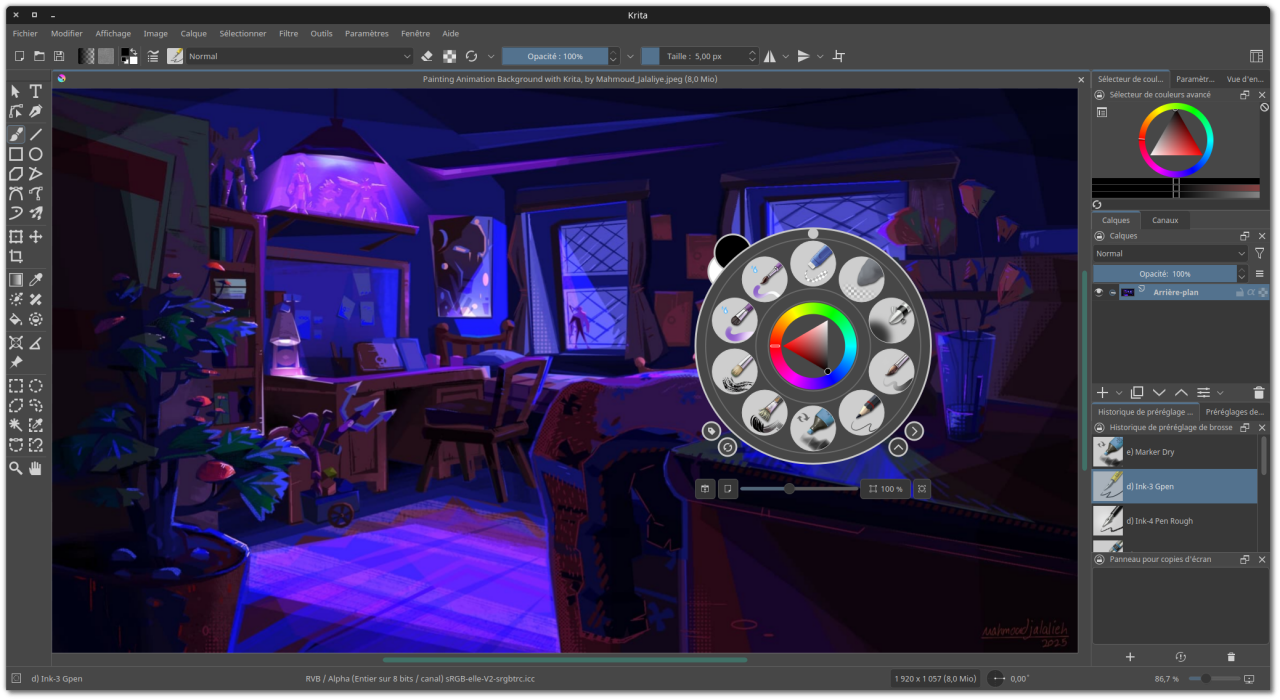Select the Pan hand tool
The height and width of the screenshot is (700, 1280).
coord(36,468)
